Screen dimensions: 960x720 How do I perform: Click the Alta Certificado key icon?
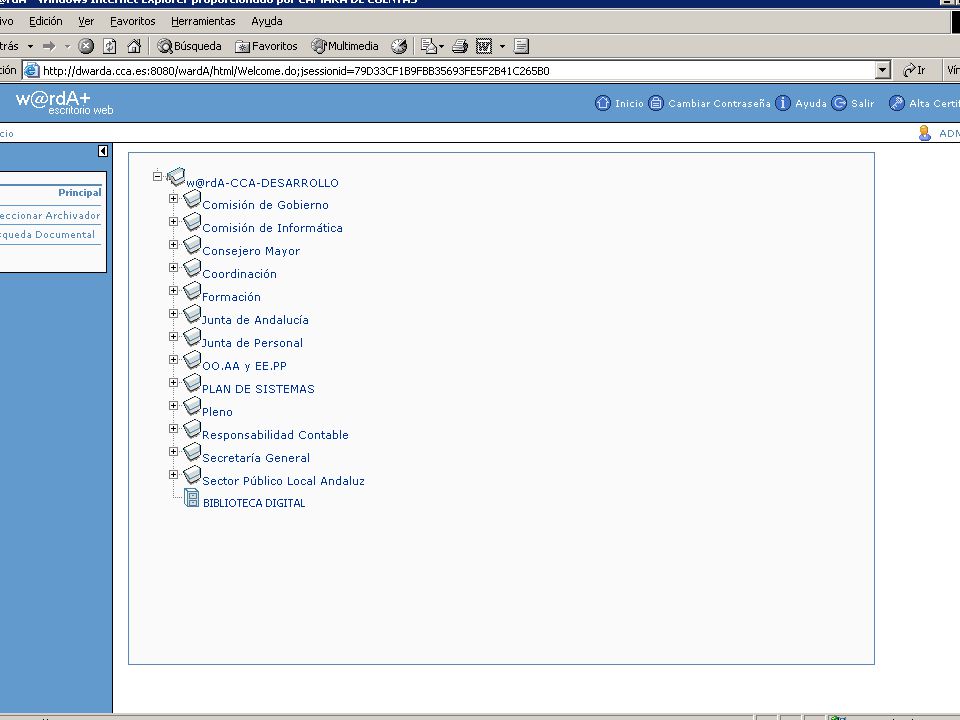896,103
